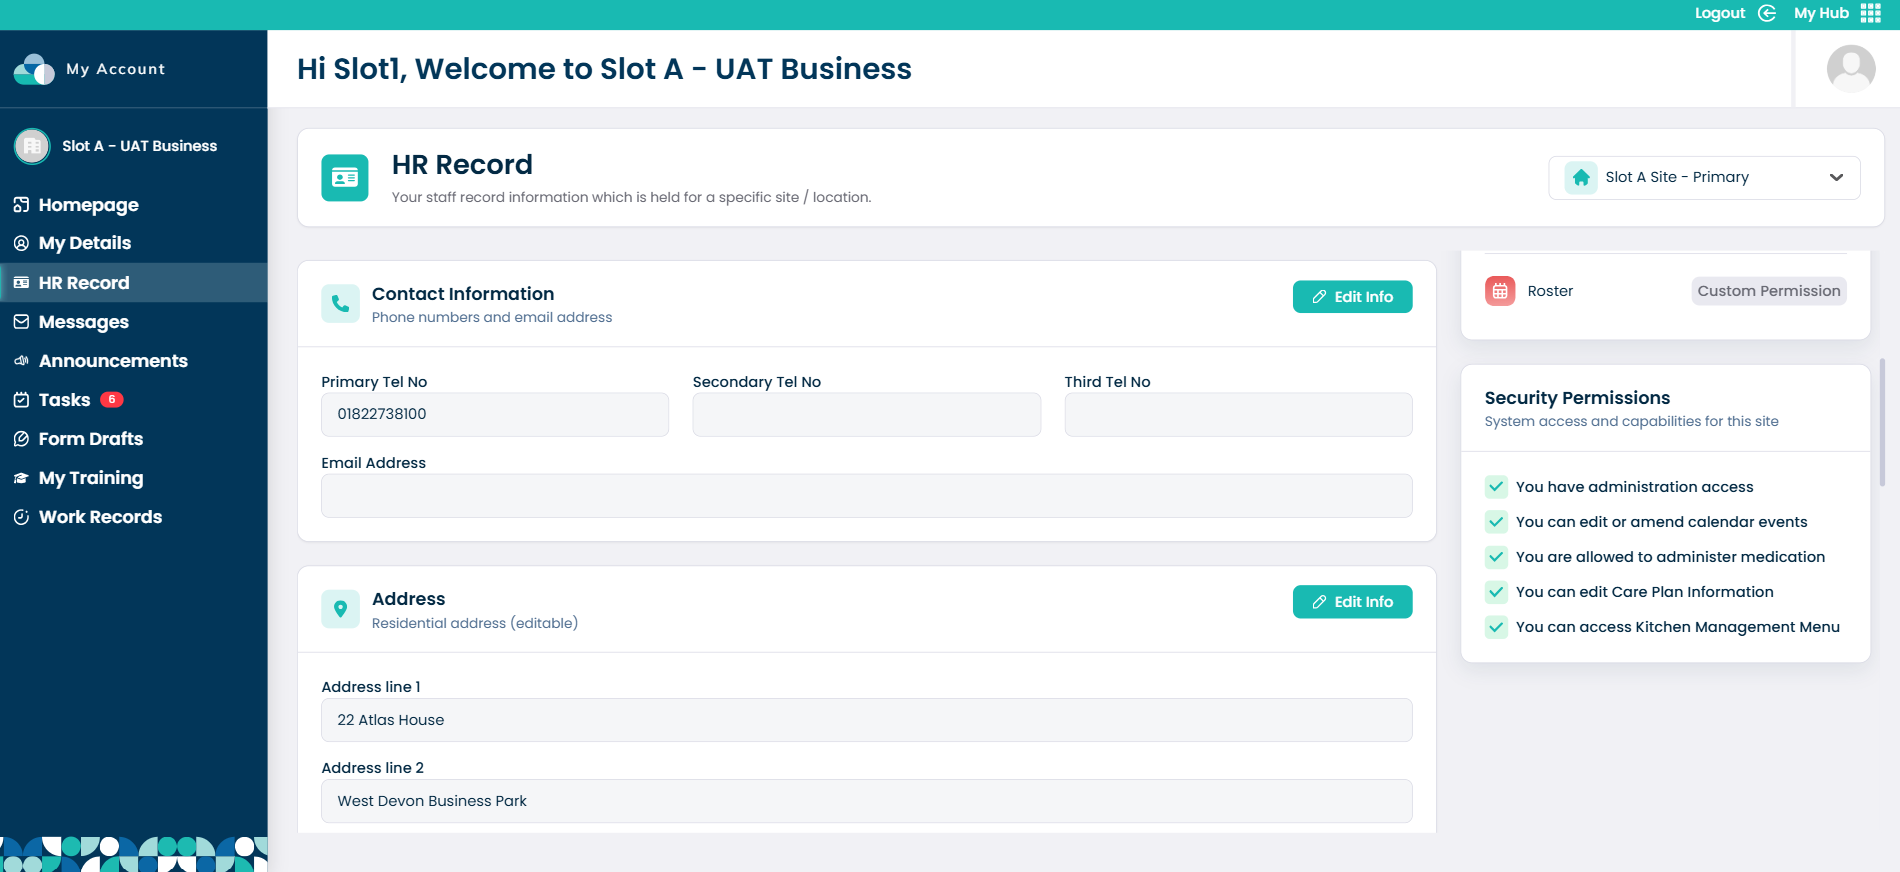Click Edit Info for Address

tap(1352, 602)
